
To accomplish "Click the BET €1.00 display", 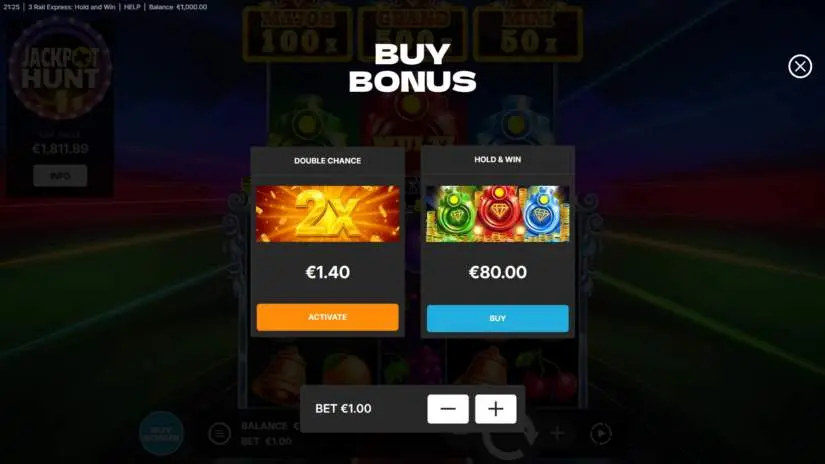I will pyautogui.click(x=343, y=409).
